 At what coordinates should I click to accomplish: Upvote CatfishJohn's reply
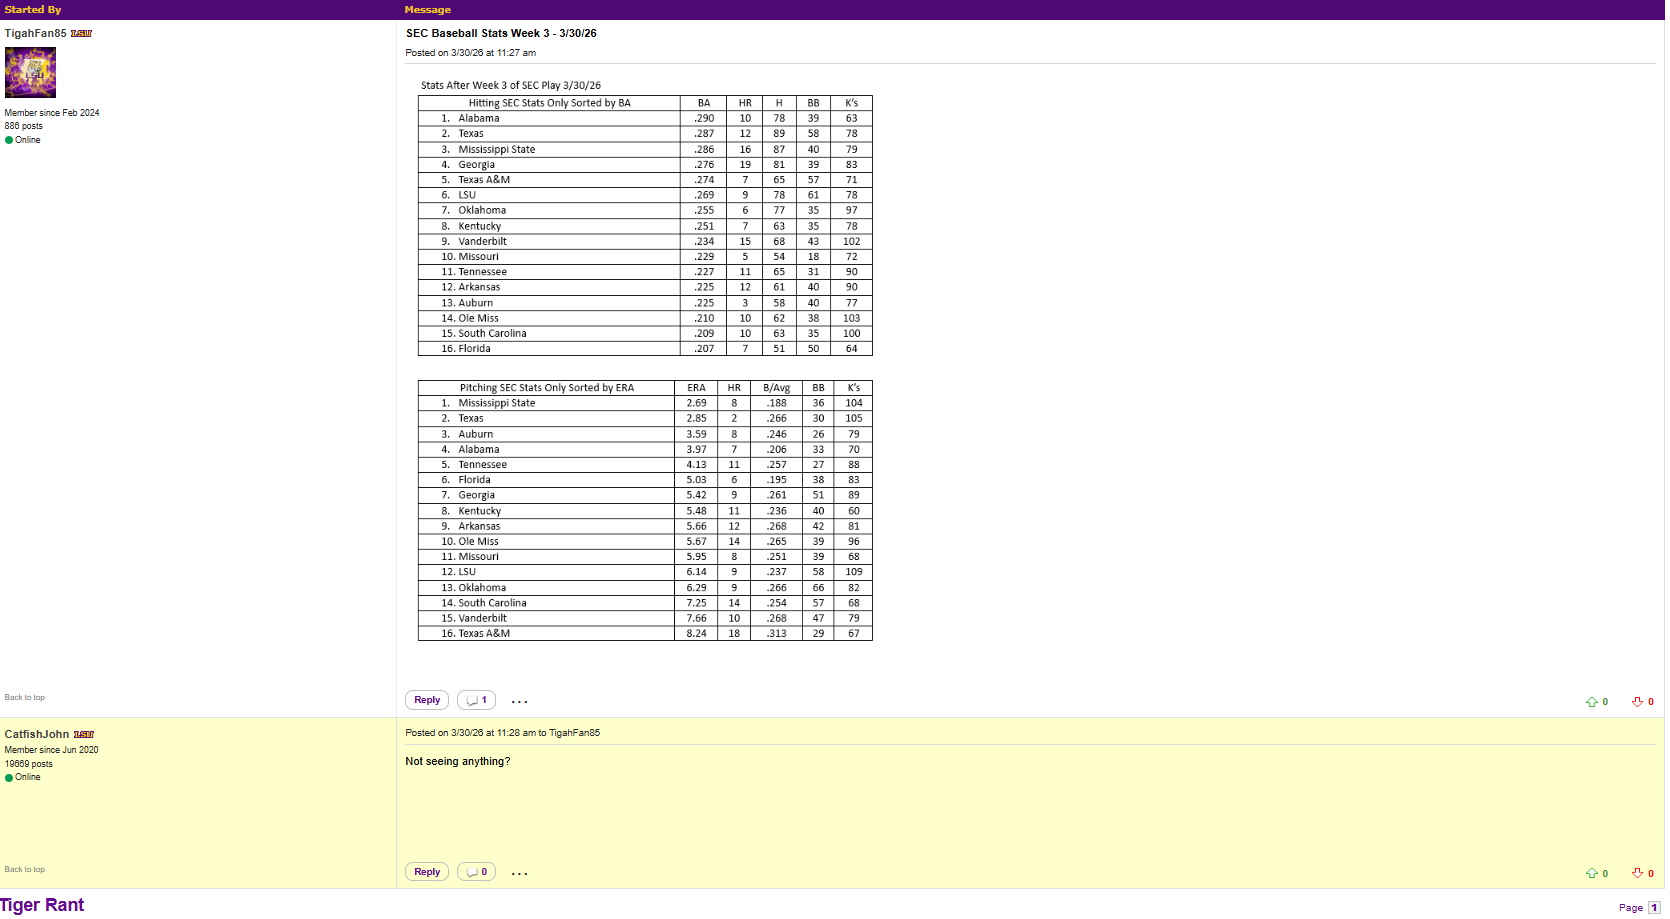coord(1591,874)
